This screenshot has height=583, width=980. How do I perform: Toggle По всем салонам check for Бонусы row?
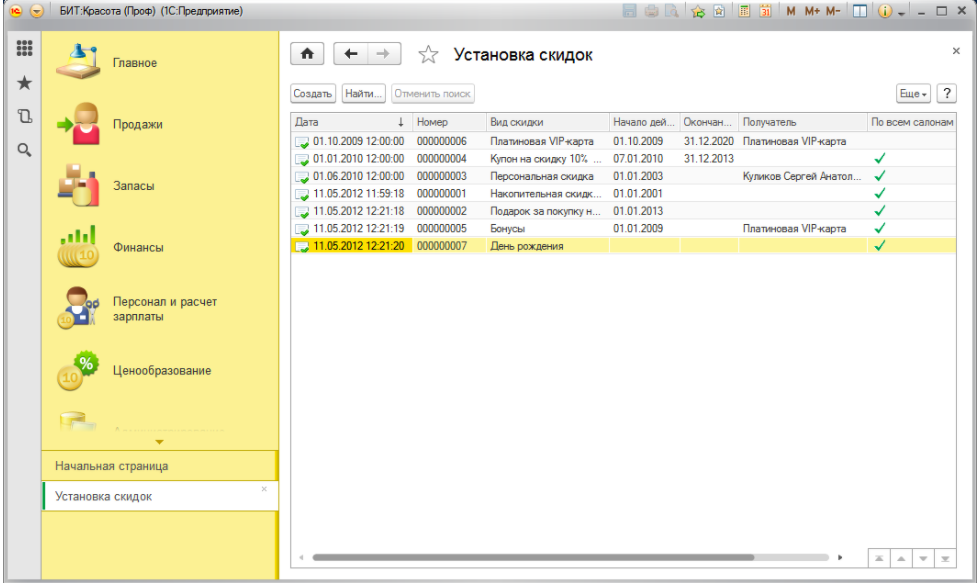tap(880, 229)
